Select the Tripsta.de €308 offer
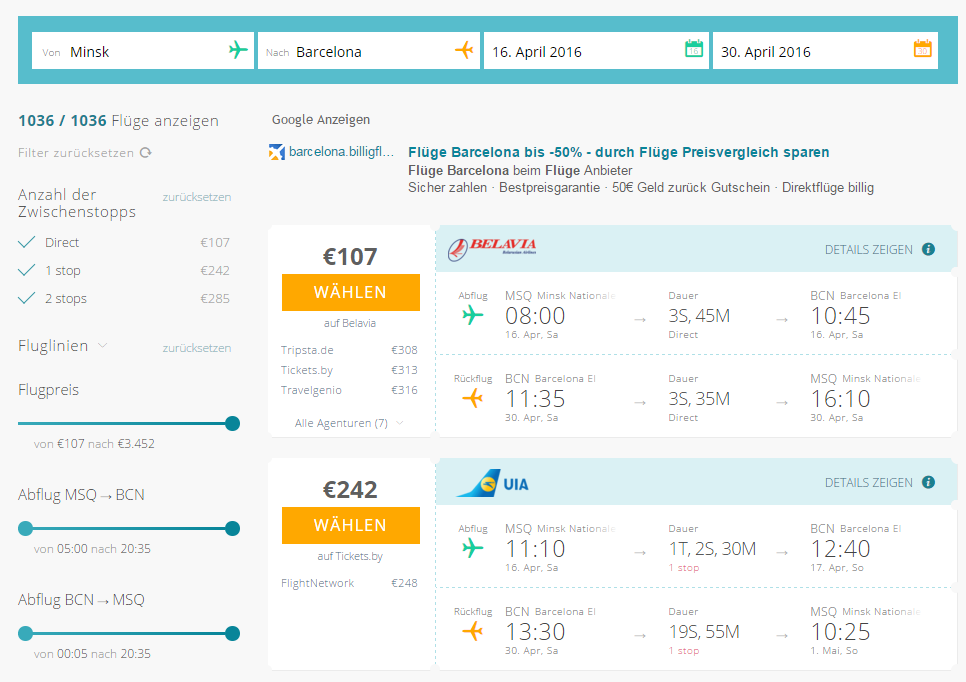 349,350
